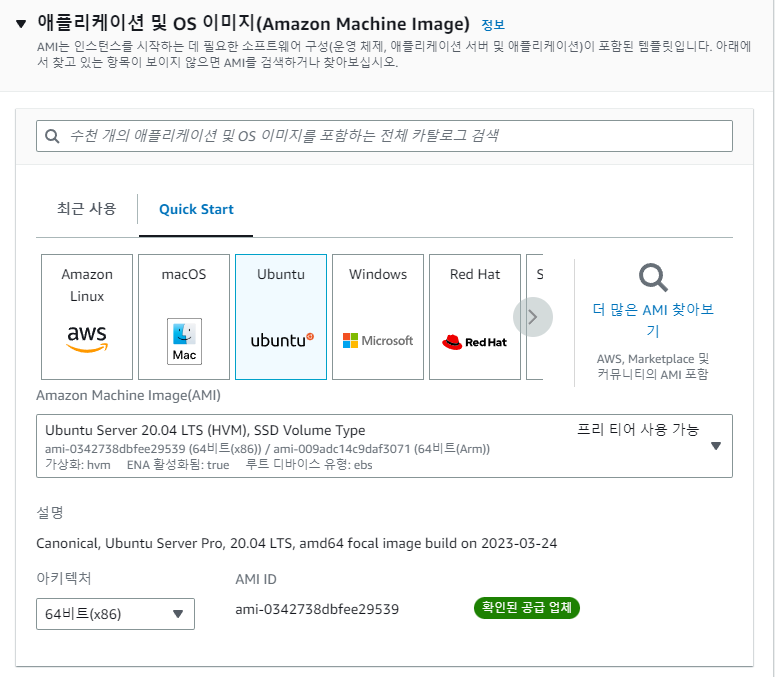The image size is (775, 677).
Task: Click the Canonical Ubuntu Server Pro description text
Action: (297, 543)
